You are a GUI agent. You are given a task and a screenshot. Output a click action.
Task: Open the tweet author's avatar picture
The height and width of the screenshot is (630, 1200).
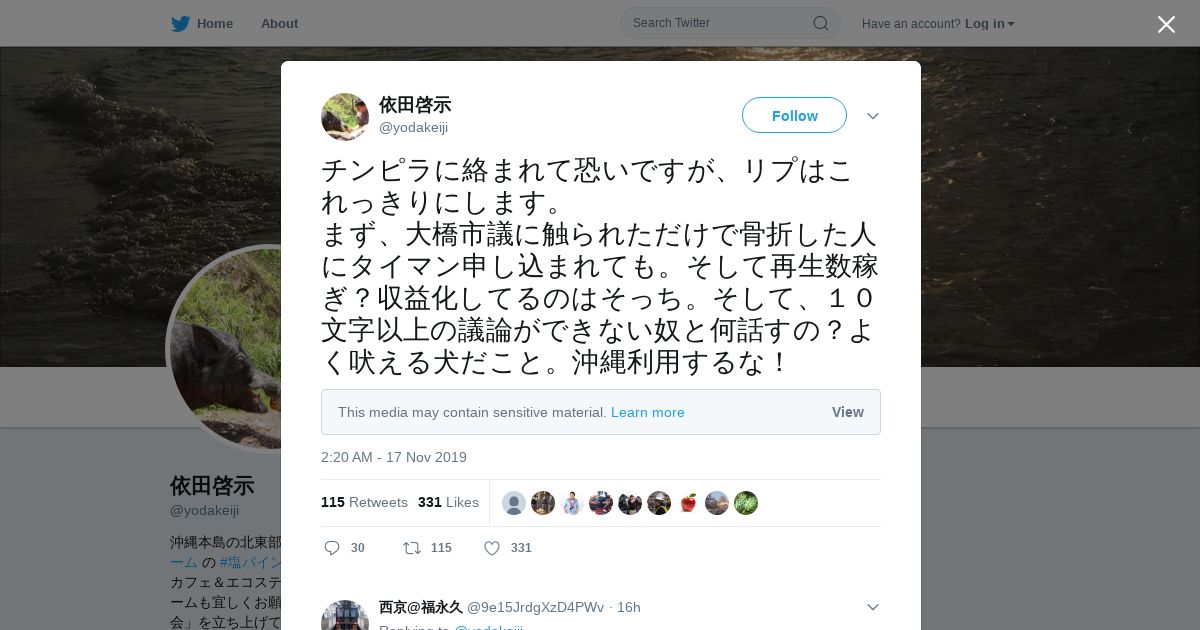click(x=345, y=117)
